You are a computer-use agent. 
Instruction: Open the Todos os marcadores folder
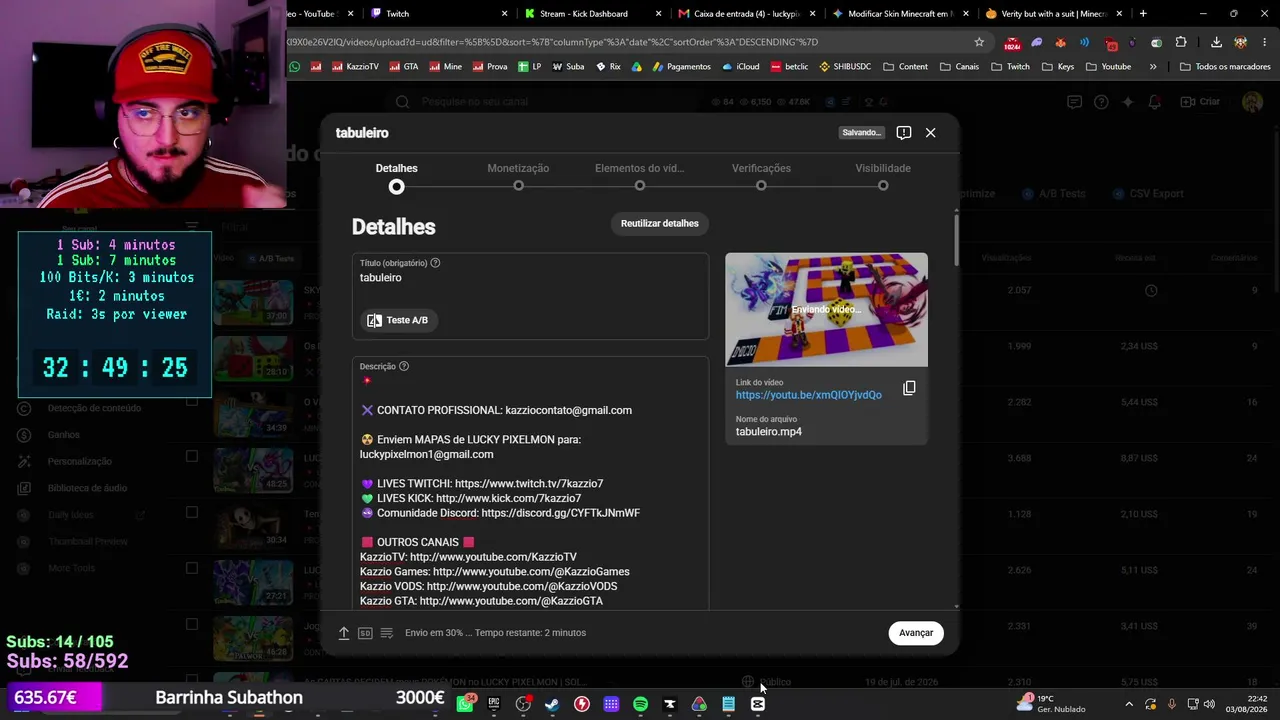[1225, 67]
